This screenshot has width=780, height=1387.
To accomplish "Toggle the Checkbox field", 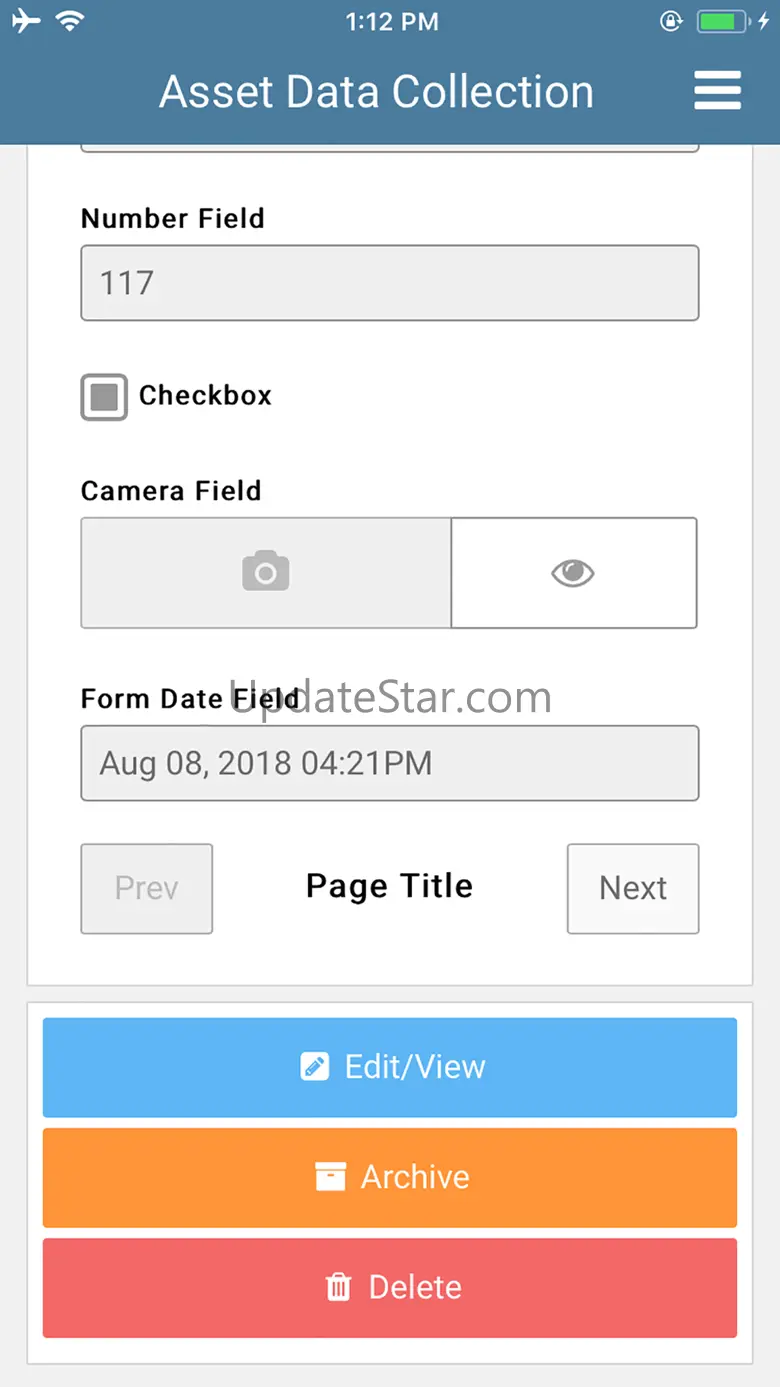I will point(104,397).
